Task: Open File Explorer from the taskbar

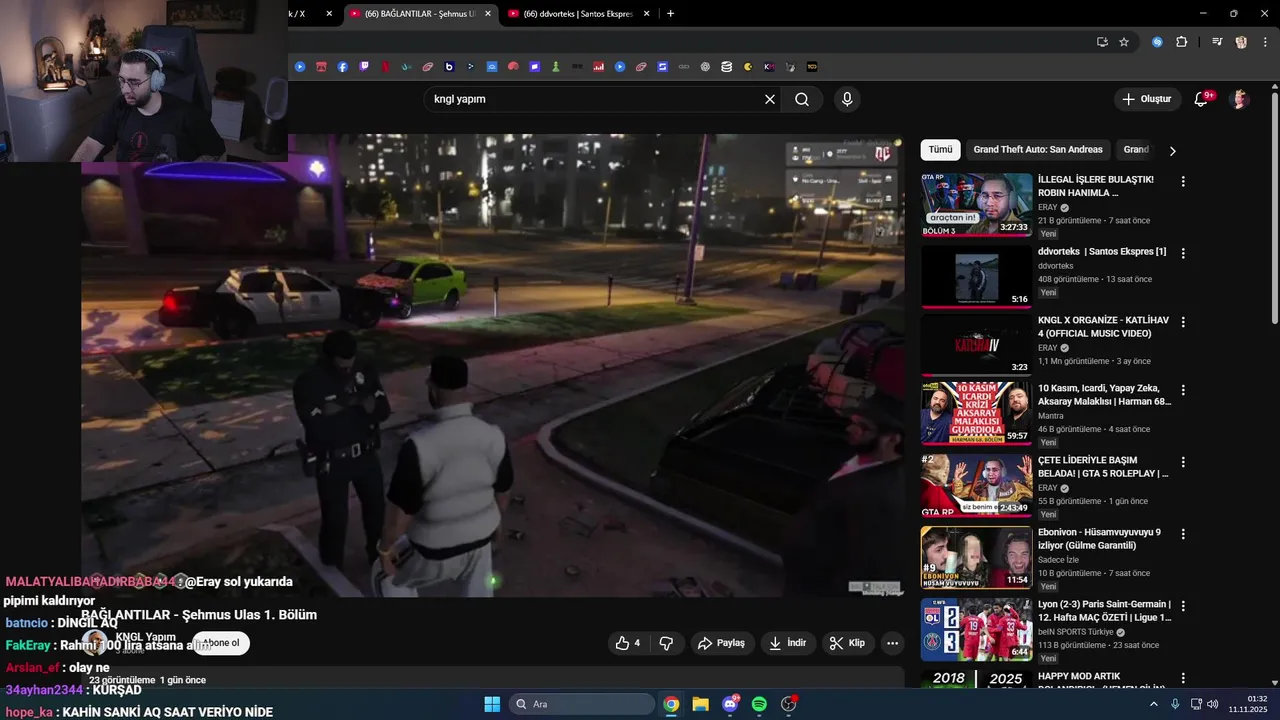Action: [700, 704]
